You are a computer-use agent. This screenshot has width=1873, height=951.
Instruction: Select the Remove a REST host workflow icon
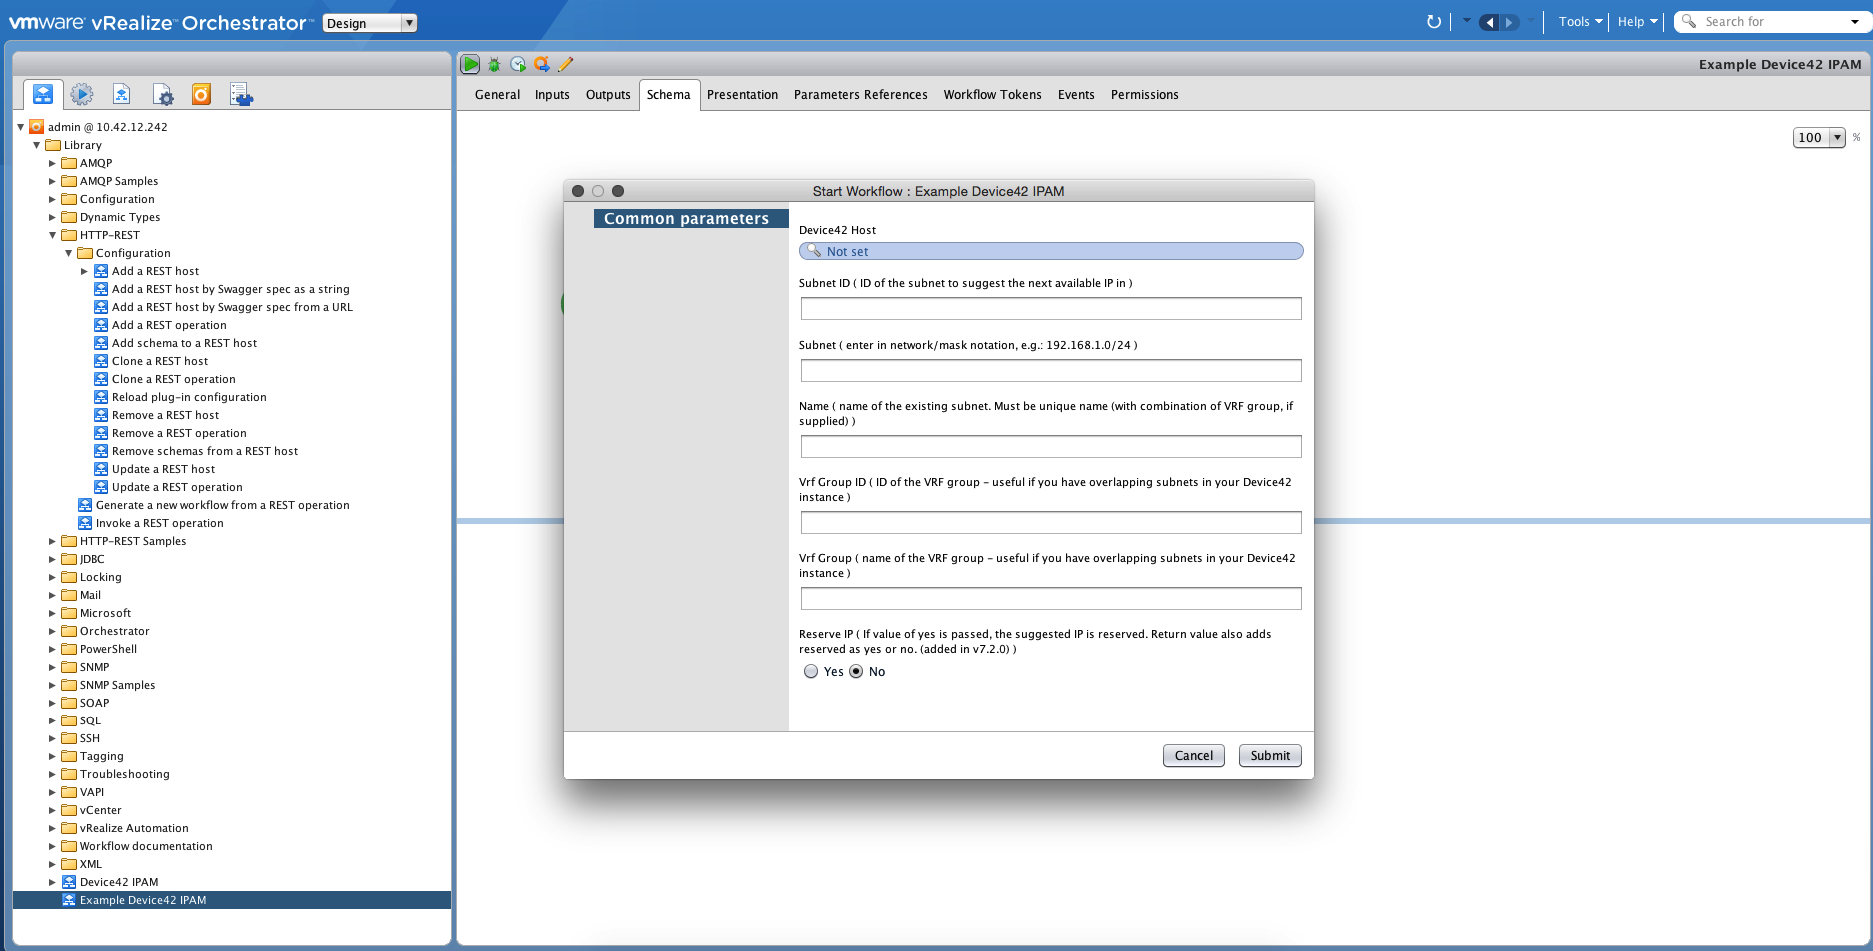click(x=101, y=415)
